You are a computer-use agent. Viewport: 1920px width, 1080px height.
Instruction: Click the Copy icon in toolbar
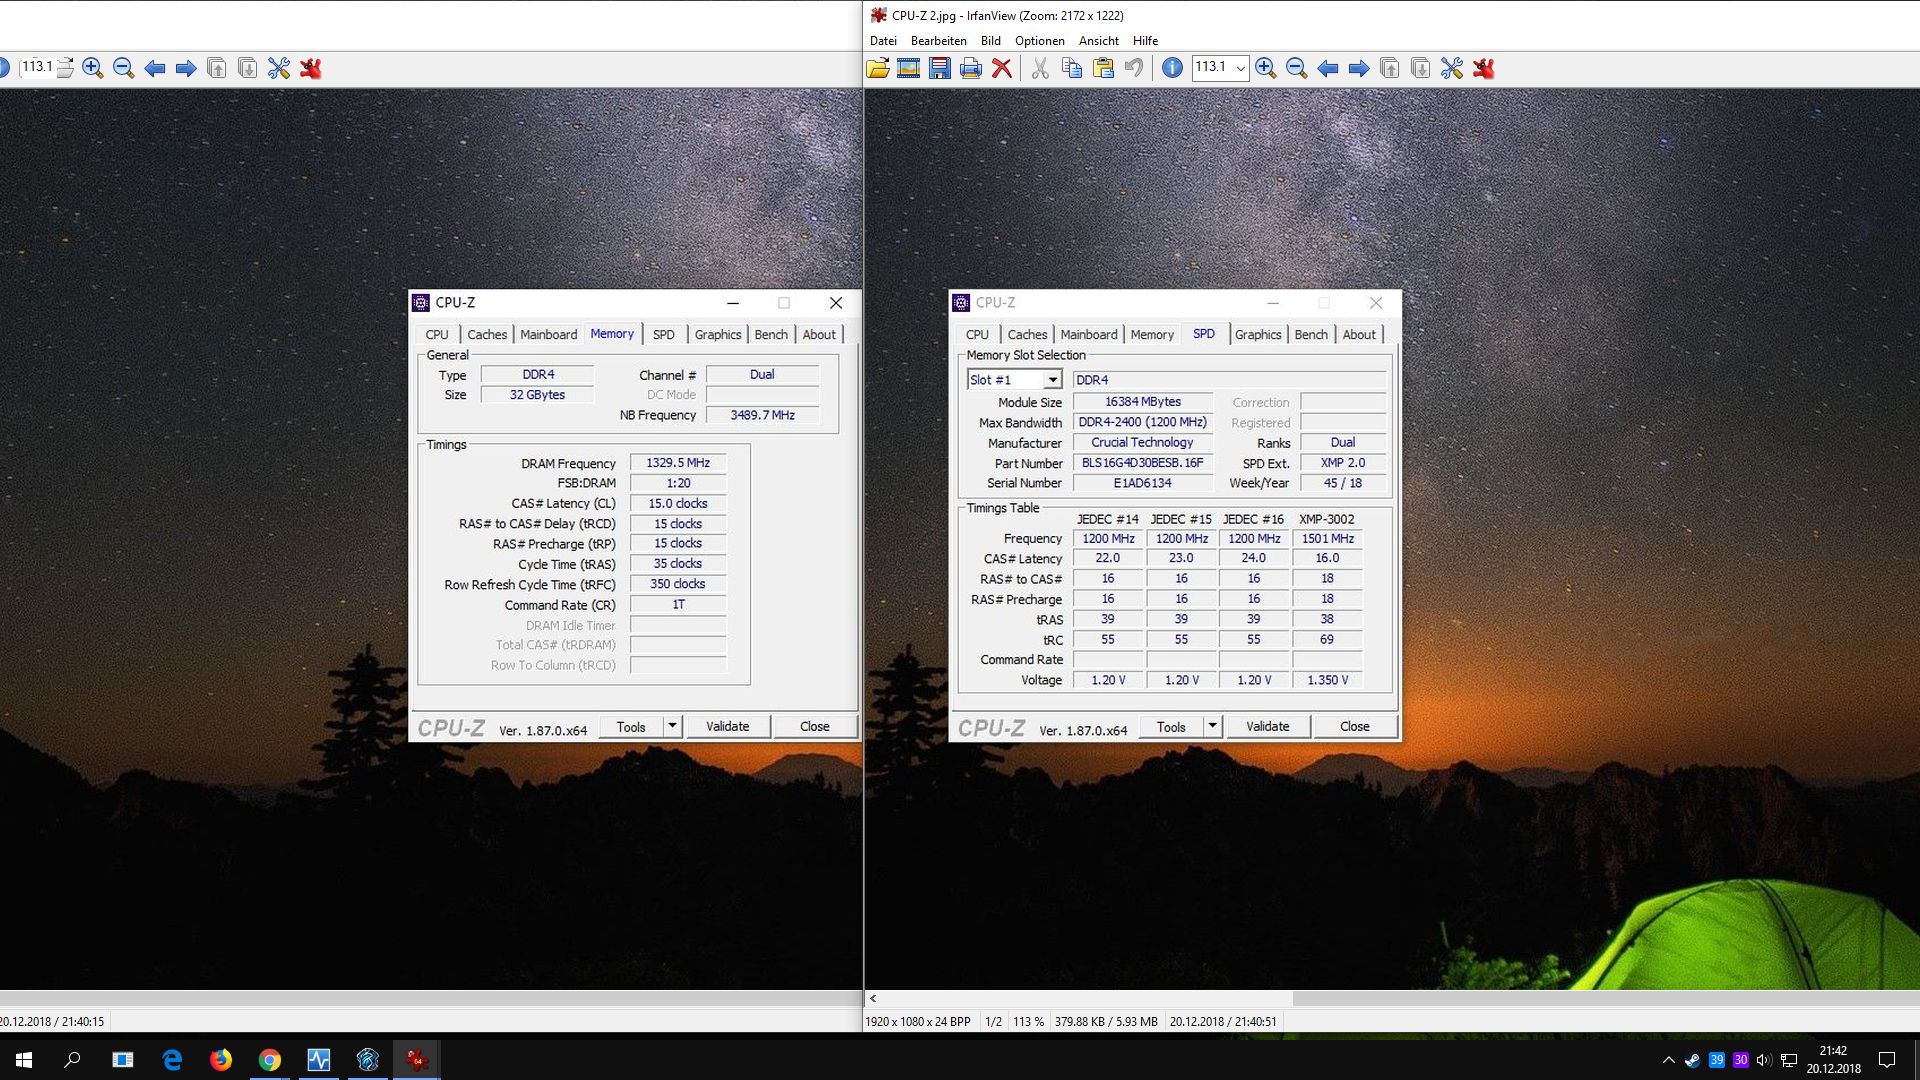click(x=1071, y=68)
